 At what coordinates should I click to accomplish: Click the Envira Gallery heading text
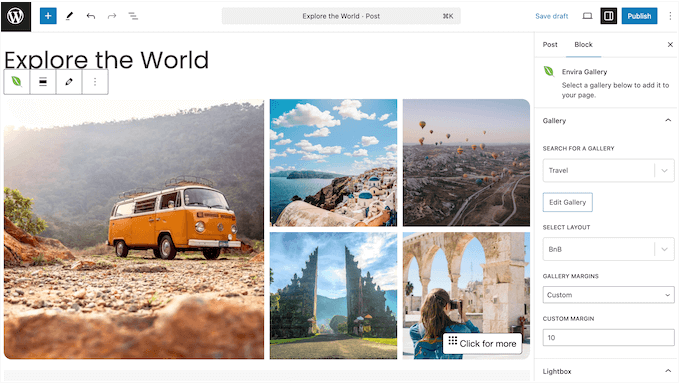(584, 72)
